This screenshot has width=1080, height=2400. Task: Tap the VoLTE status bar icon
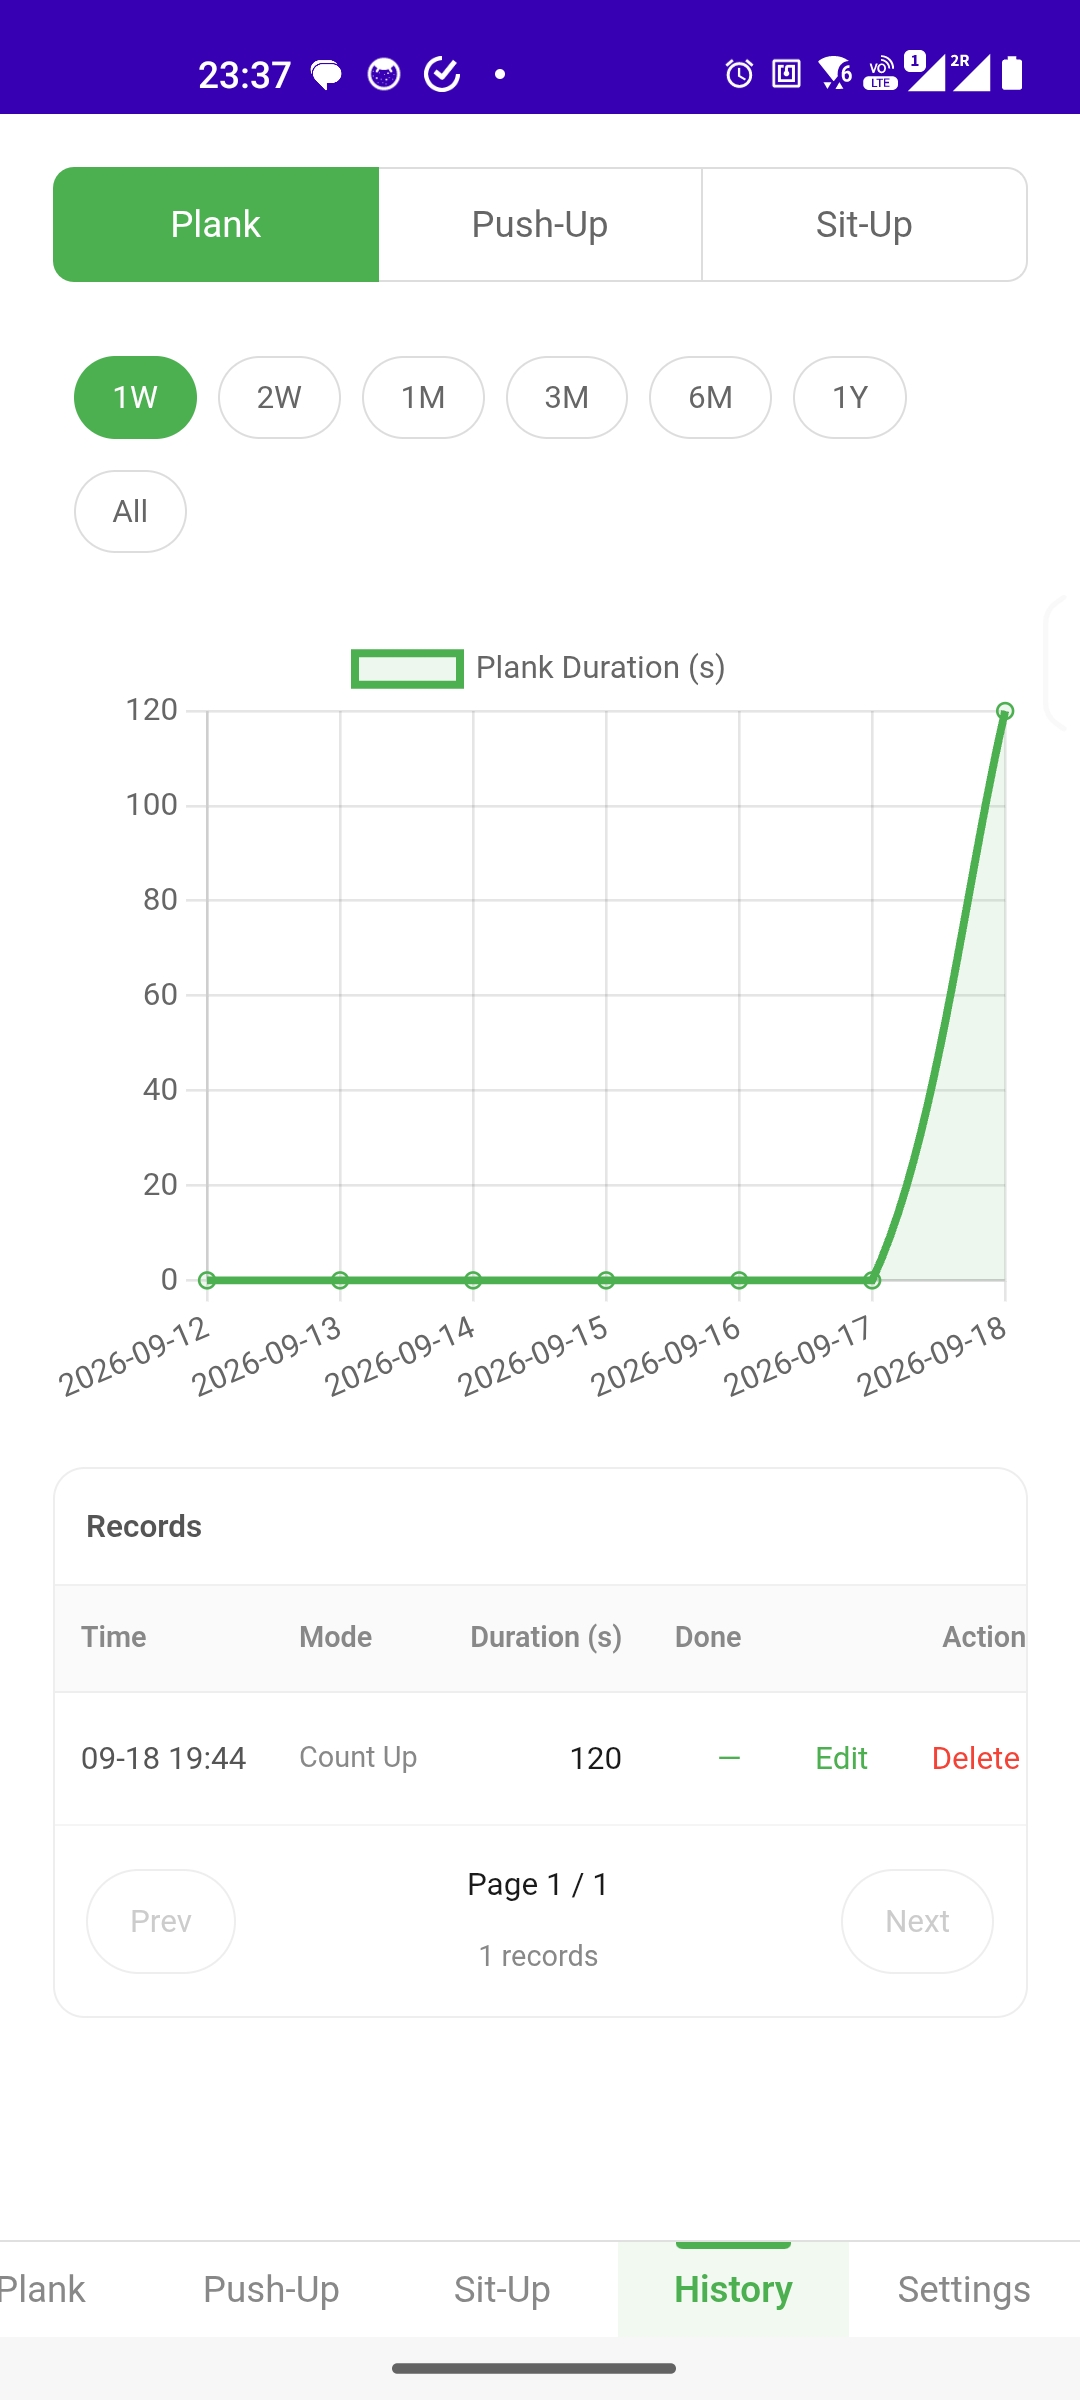click(x=880, y=73)
